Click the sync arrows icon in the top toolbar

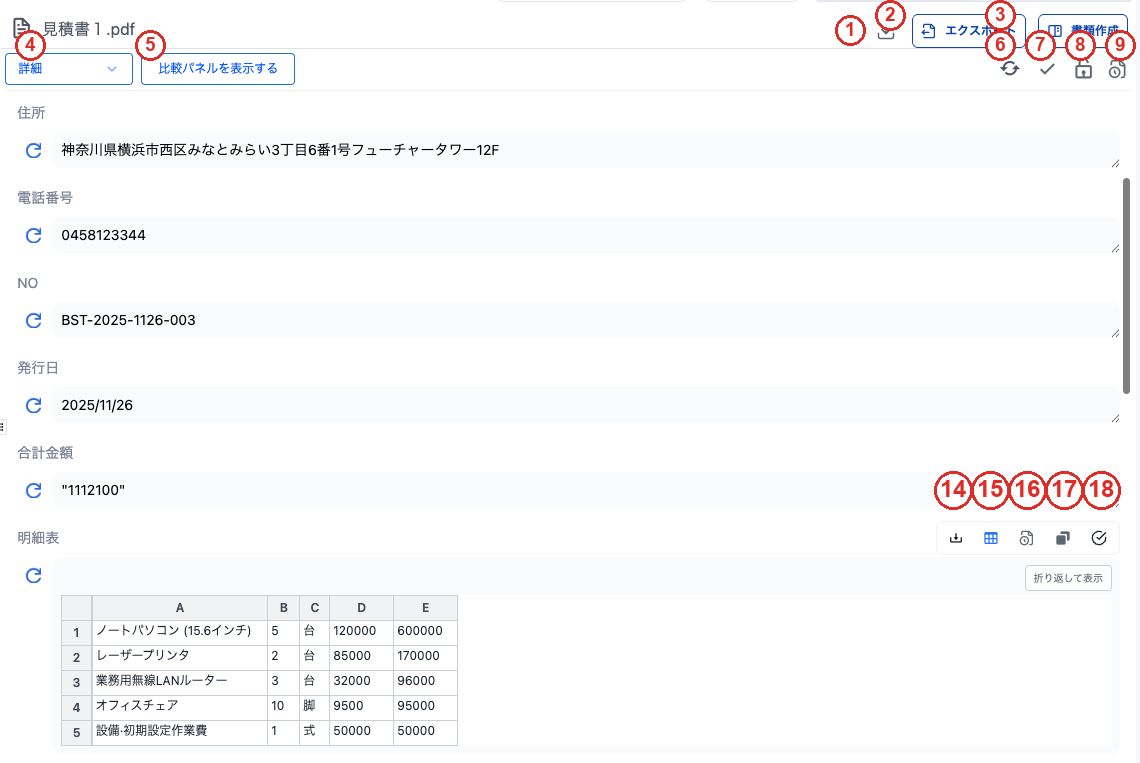coord(1009,69)
